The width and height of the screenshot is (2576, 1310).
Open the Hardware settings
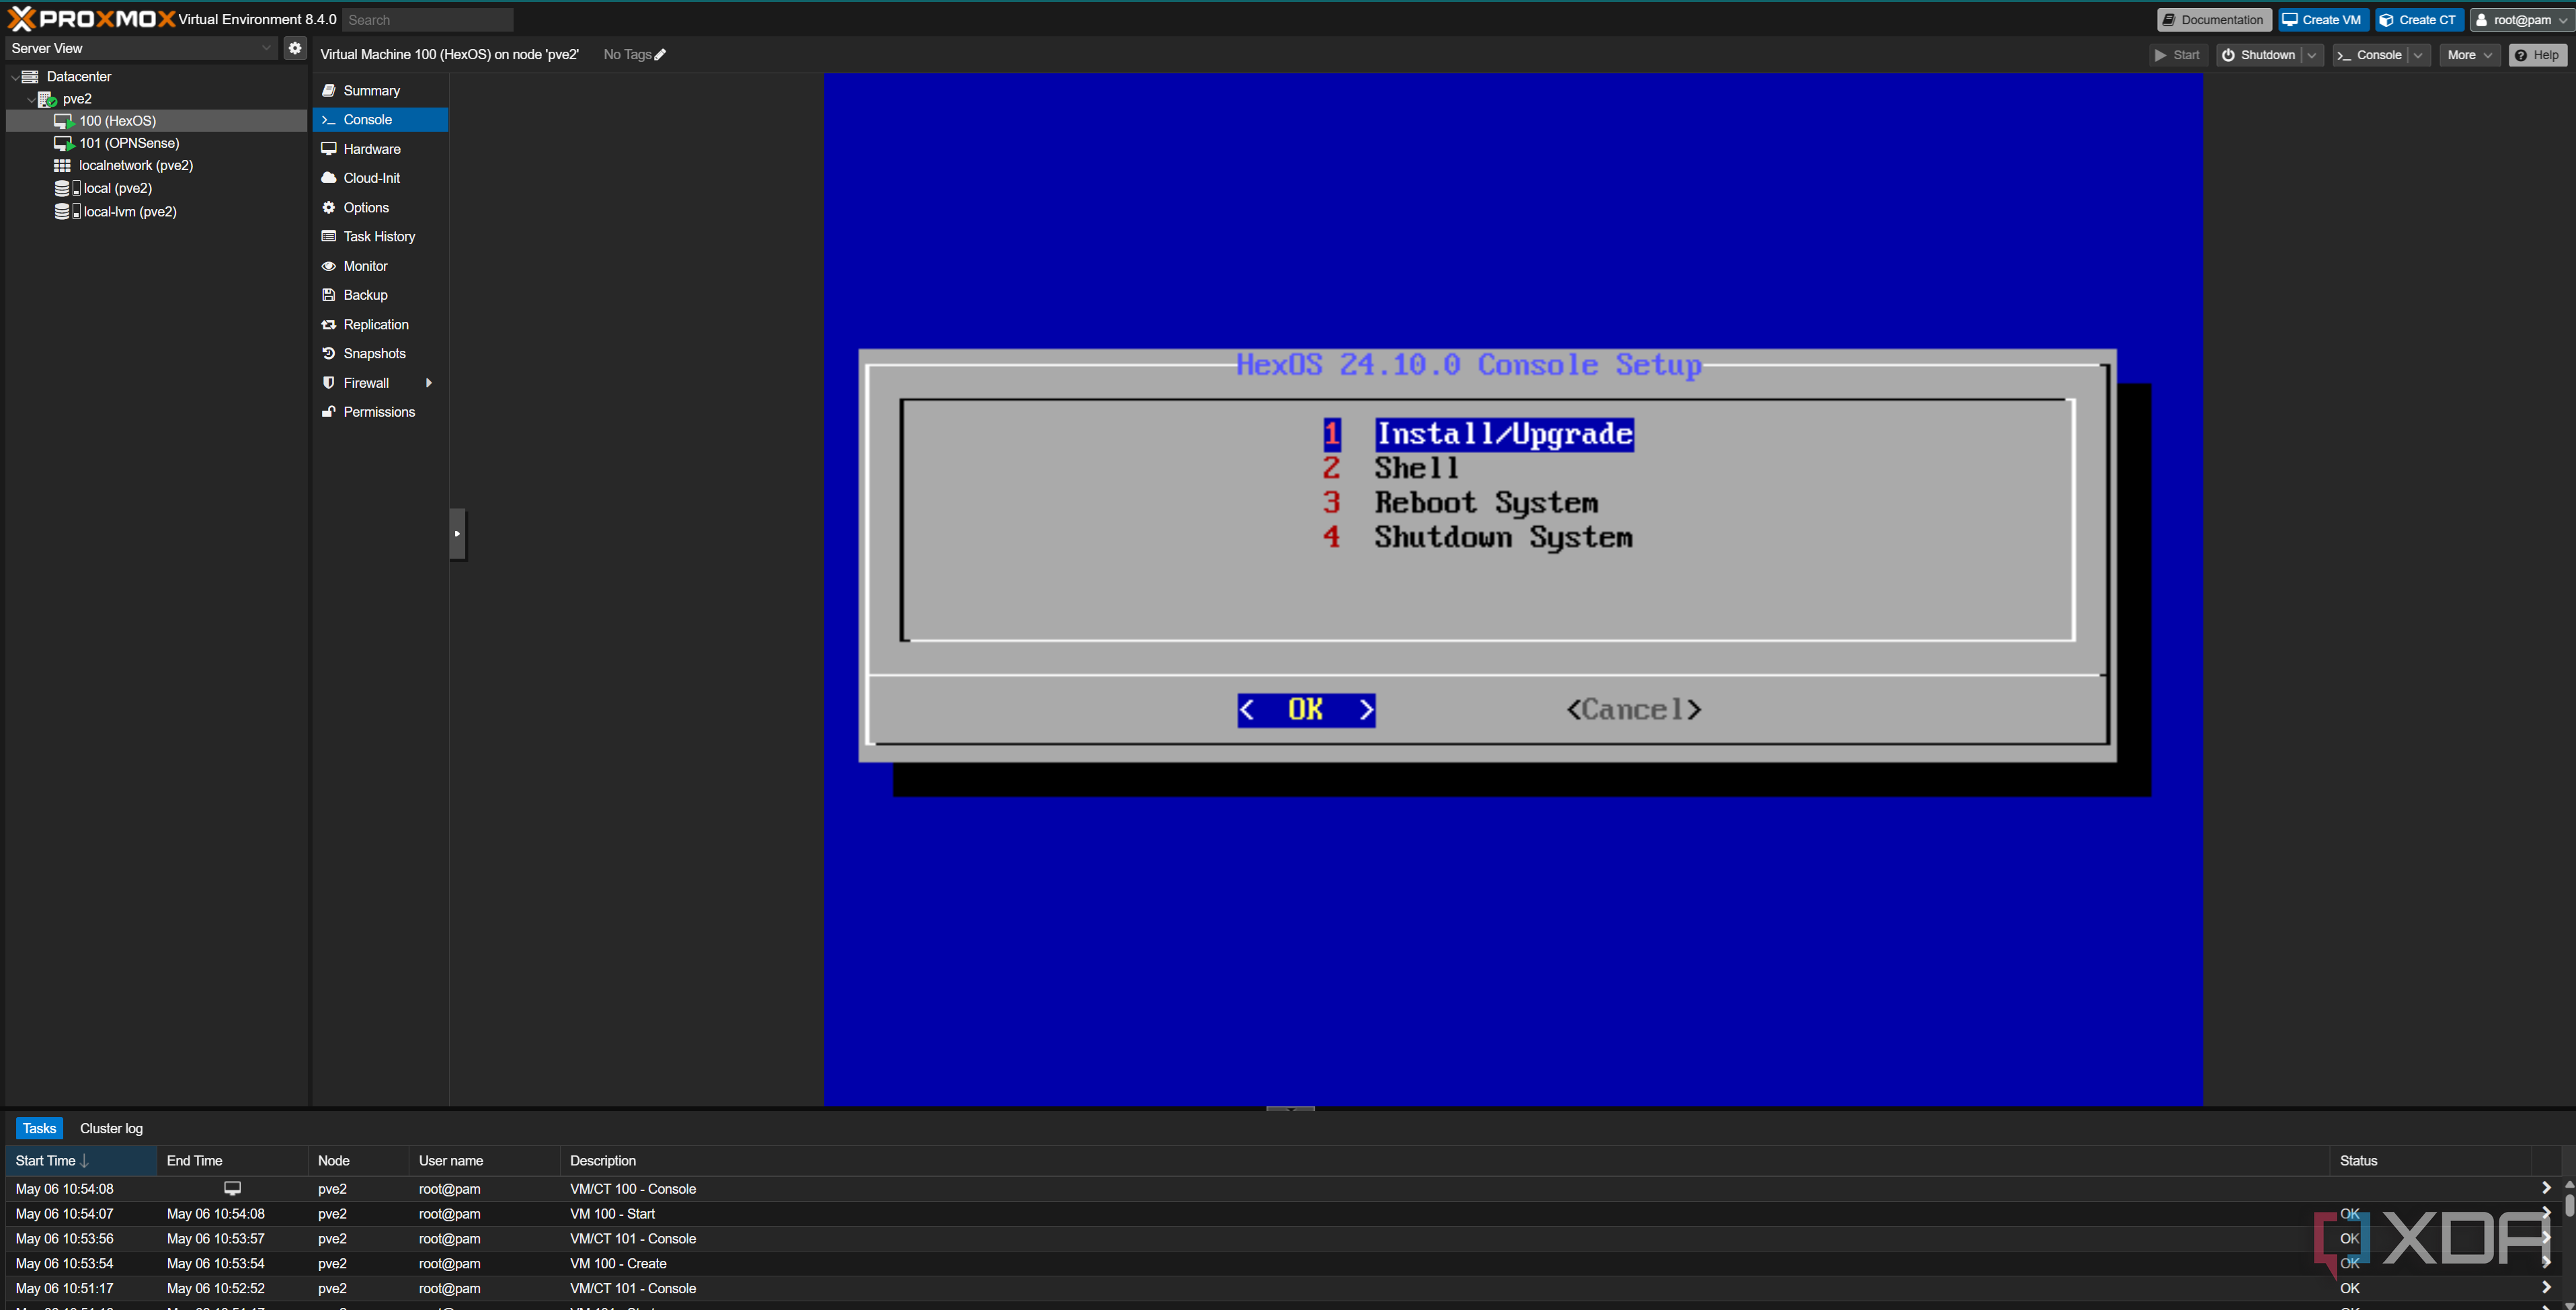380,149
